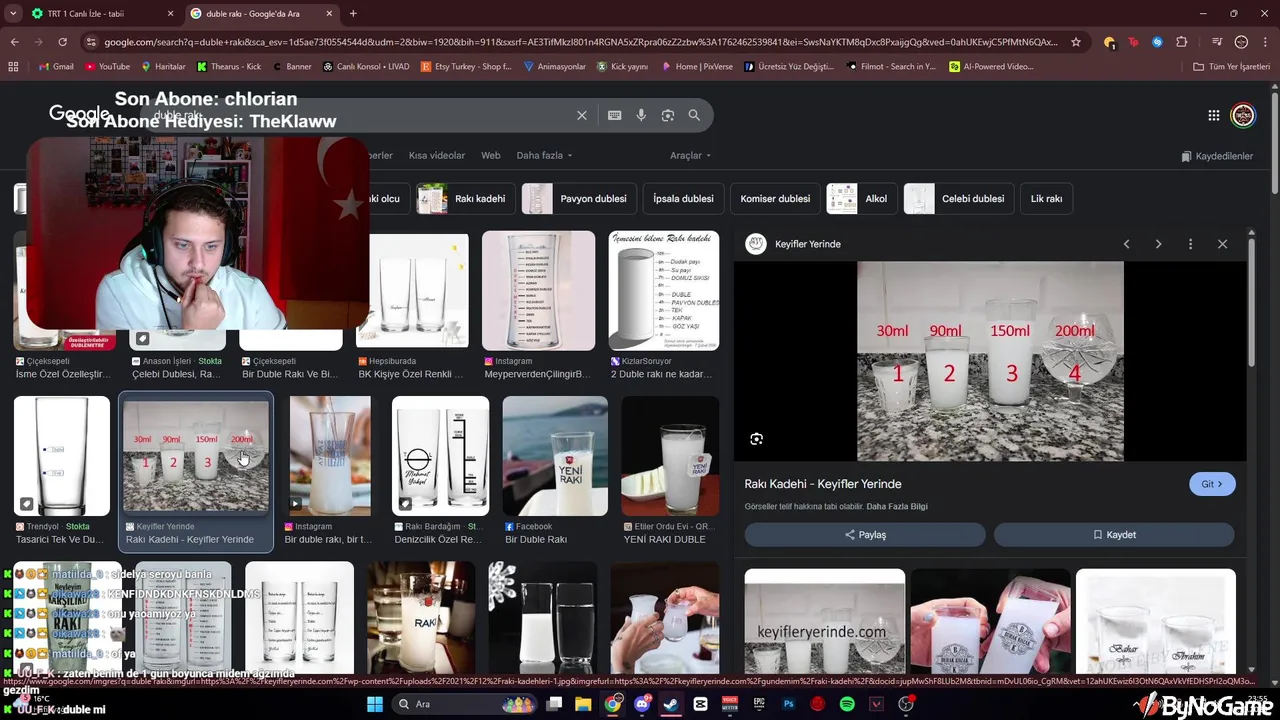Open the Bir Duble Rakı Facebook thumbnail
This screenshot has width=1280, height=720.
tap(555, 456)
